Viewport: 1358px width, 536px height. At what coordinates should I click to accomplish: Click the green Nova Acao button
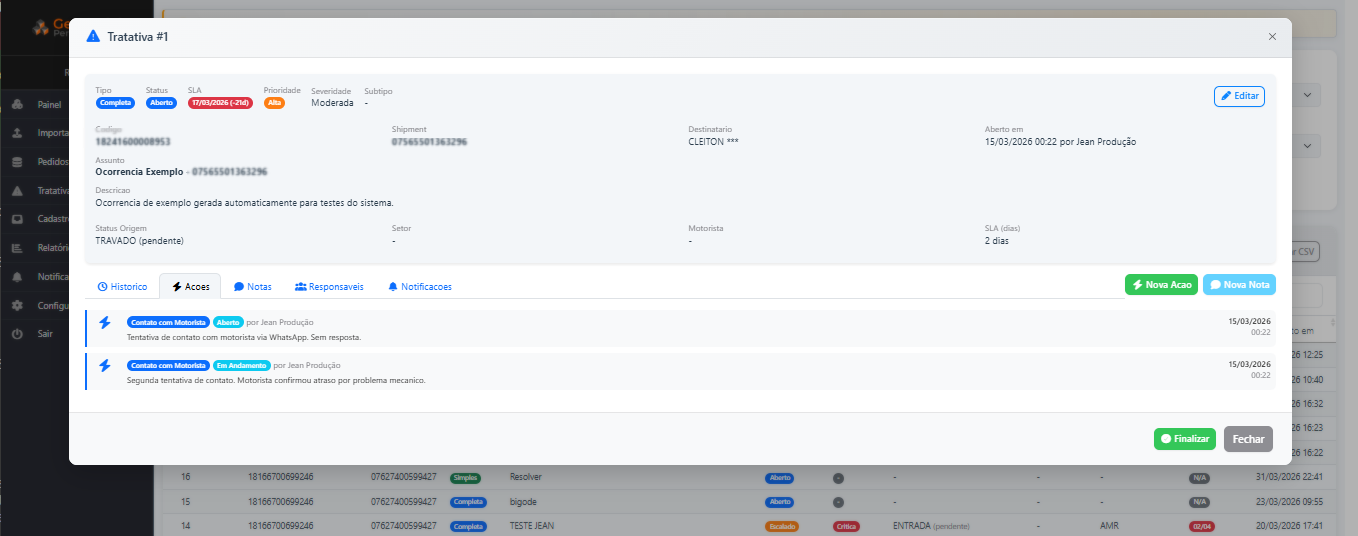(x=1162, y=285)
